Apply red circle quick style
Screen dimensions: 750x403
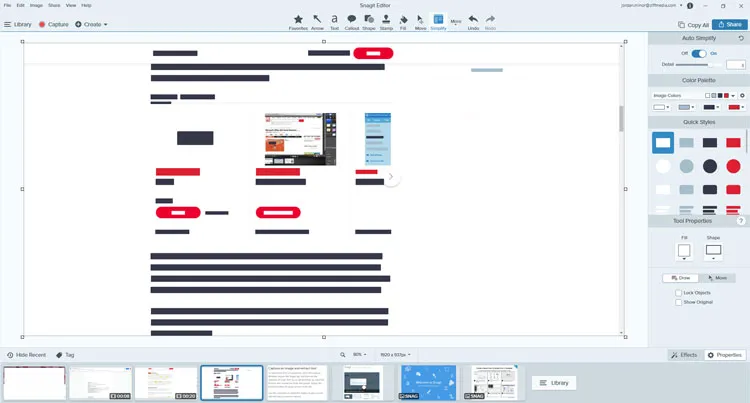tap(733, 166)
